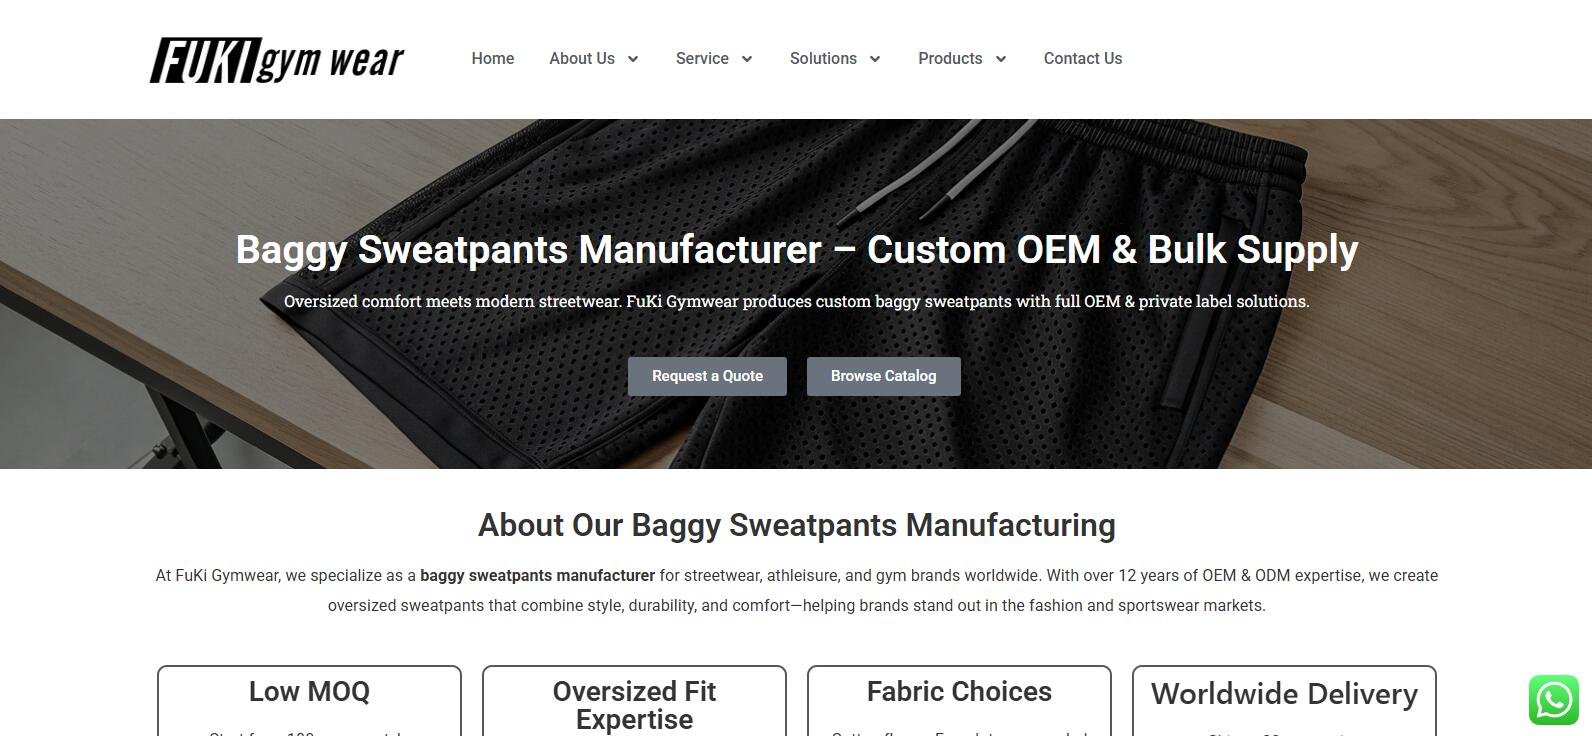Go to the Home menu item

493,59
